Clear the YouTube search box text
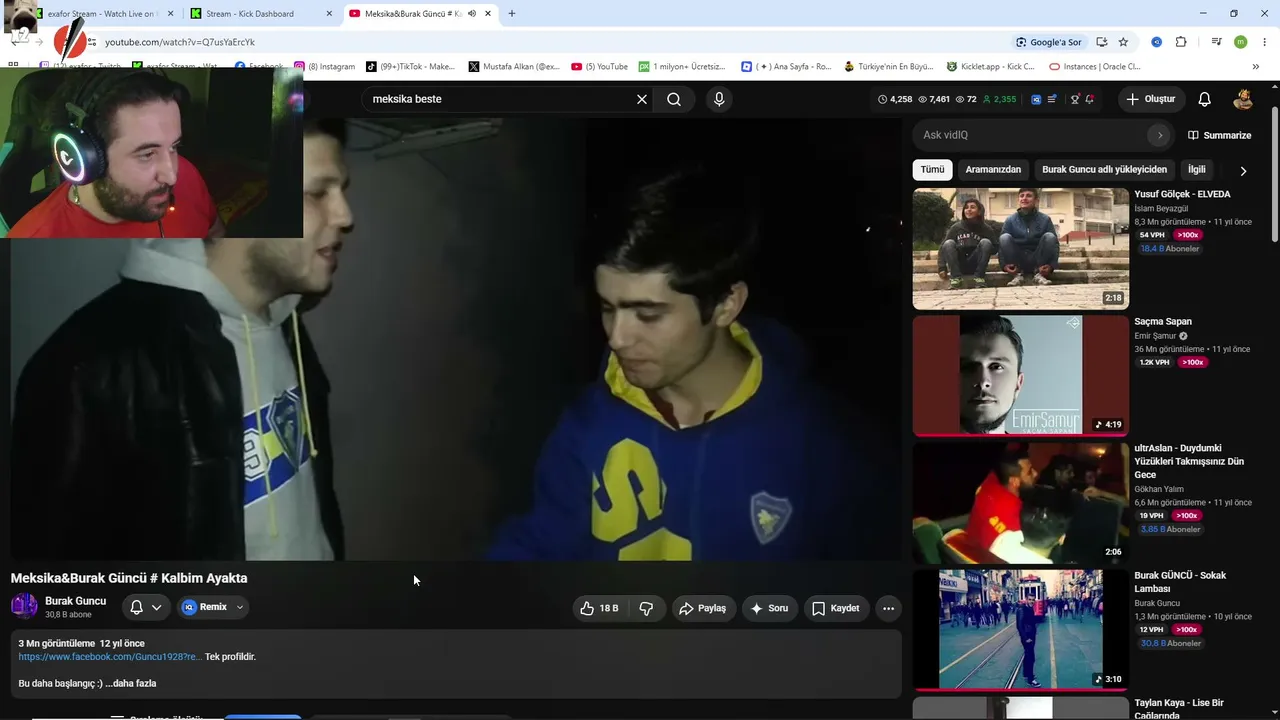 point(642,99)
